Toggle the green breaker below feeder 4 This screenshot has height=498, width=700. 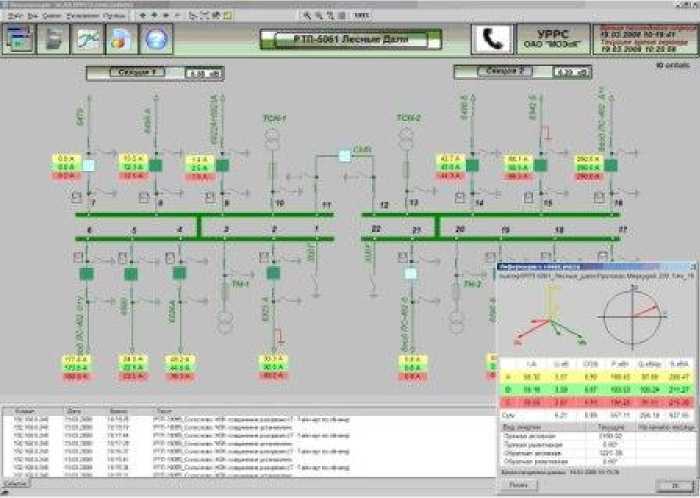point(179,273)
